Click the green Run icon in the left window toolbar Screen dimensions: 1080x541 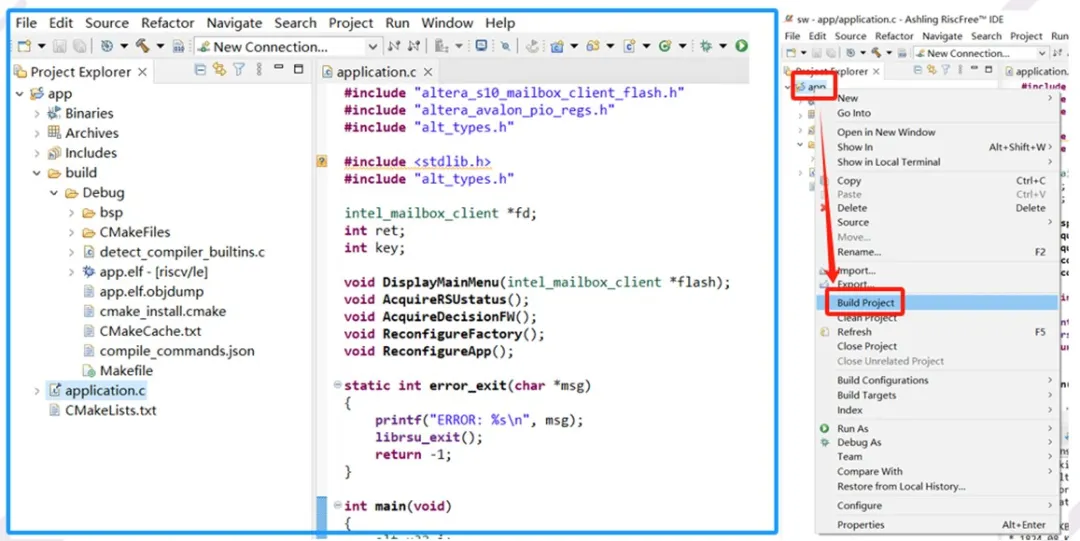point(741,46)
